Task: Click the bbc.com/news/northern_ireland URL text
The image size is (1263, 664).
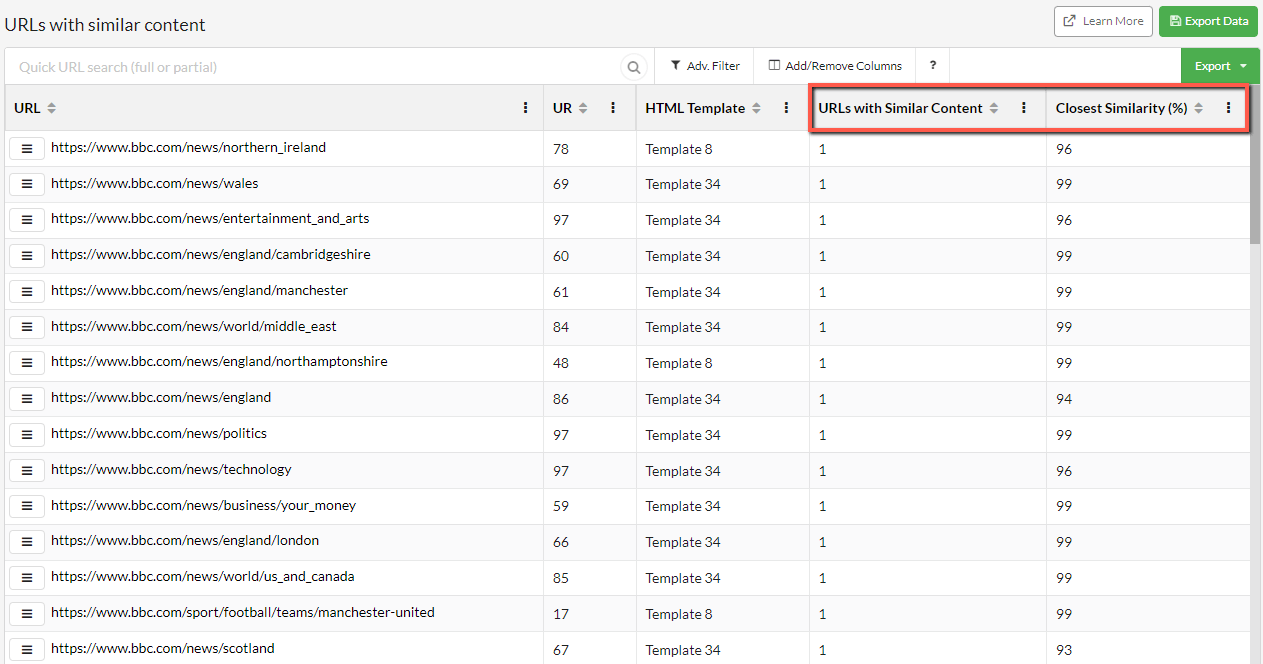Action: (189, 147)
